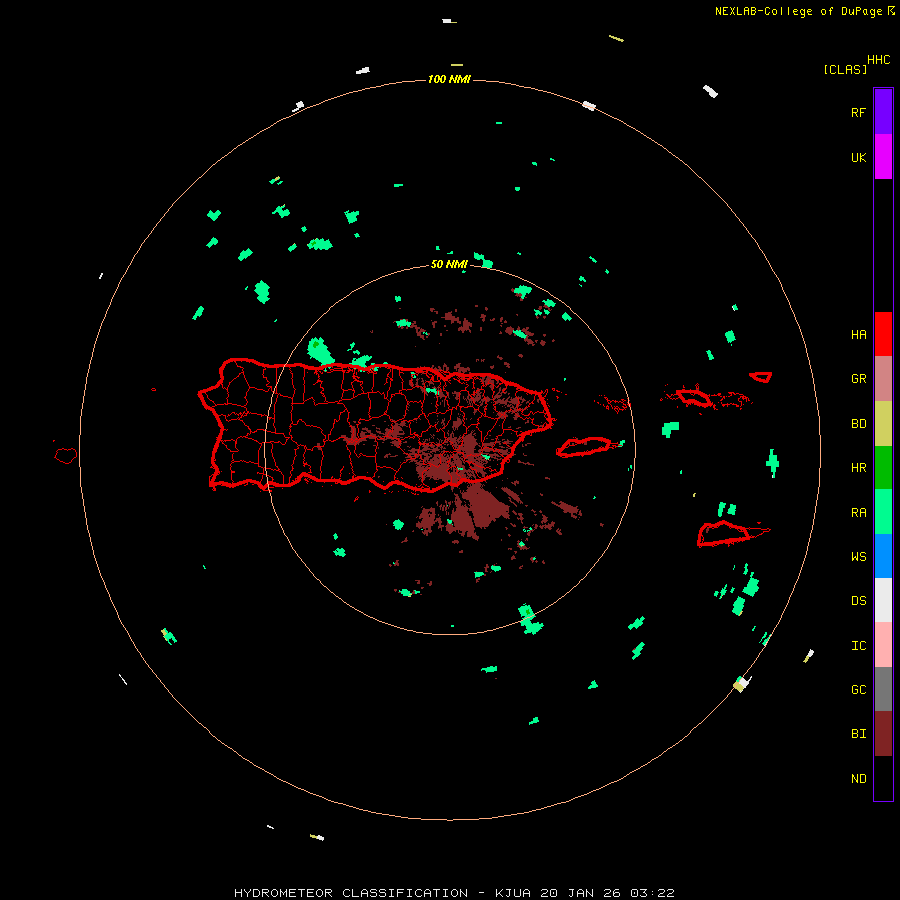
Task: Click the BI legend label
Action: [858, 734]
